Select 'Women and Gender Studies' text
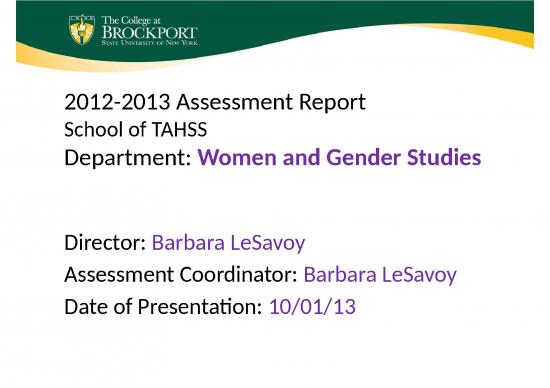 pyautogui.click(x=339, y=157)
